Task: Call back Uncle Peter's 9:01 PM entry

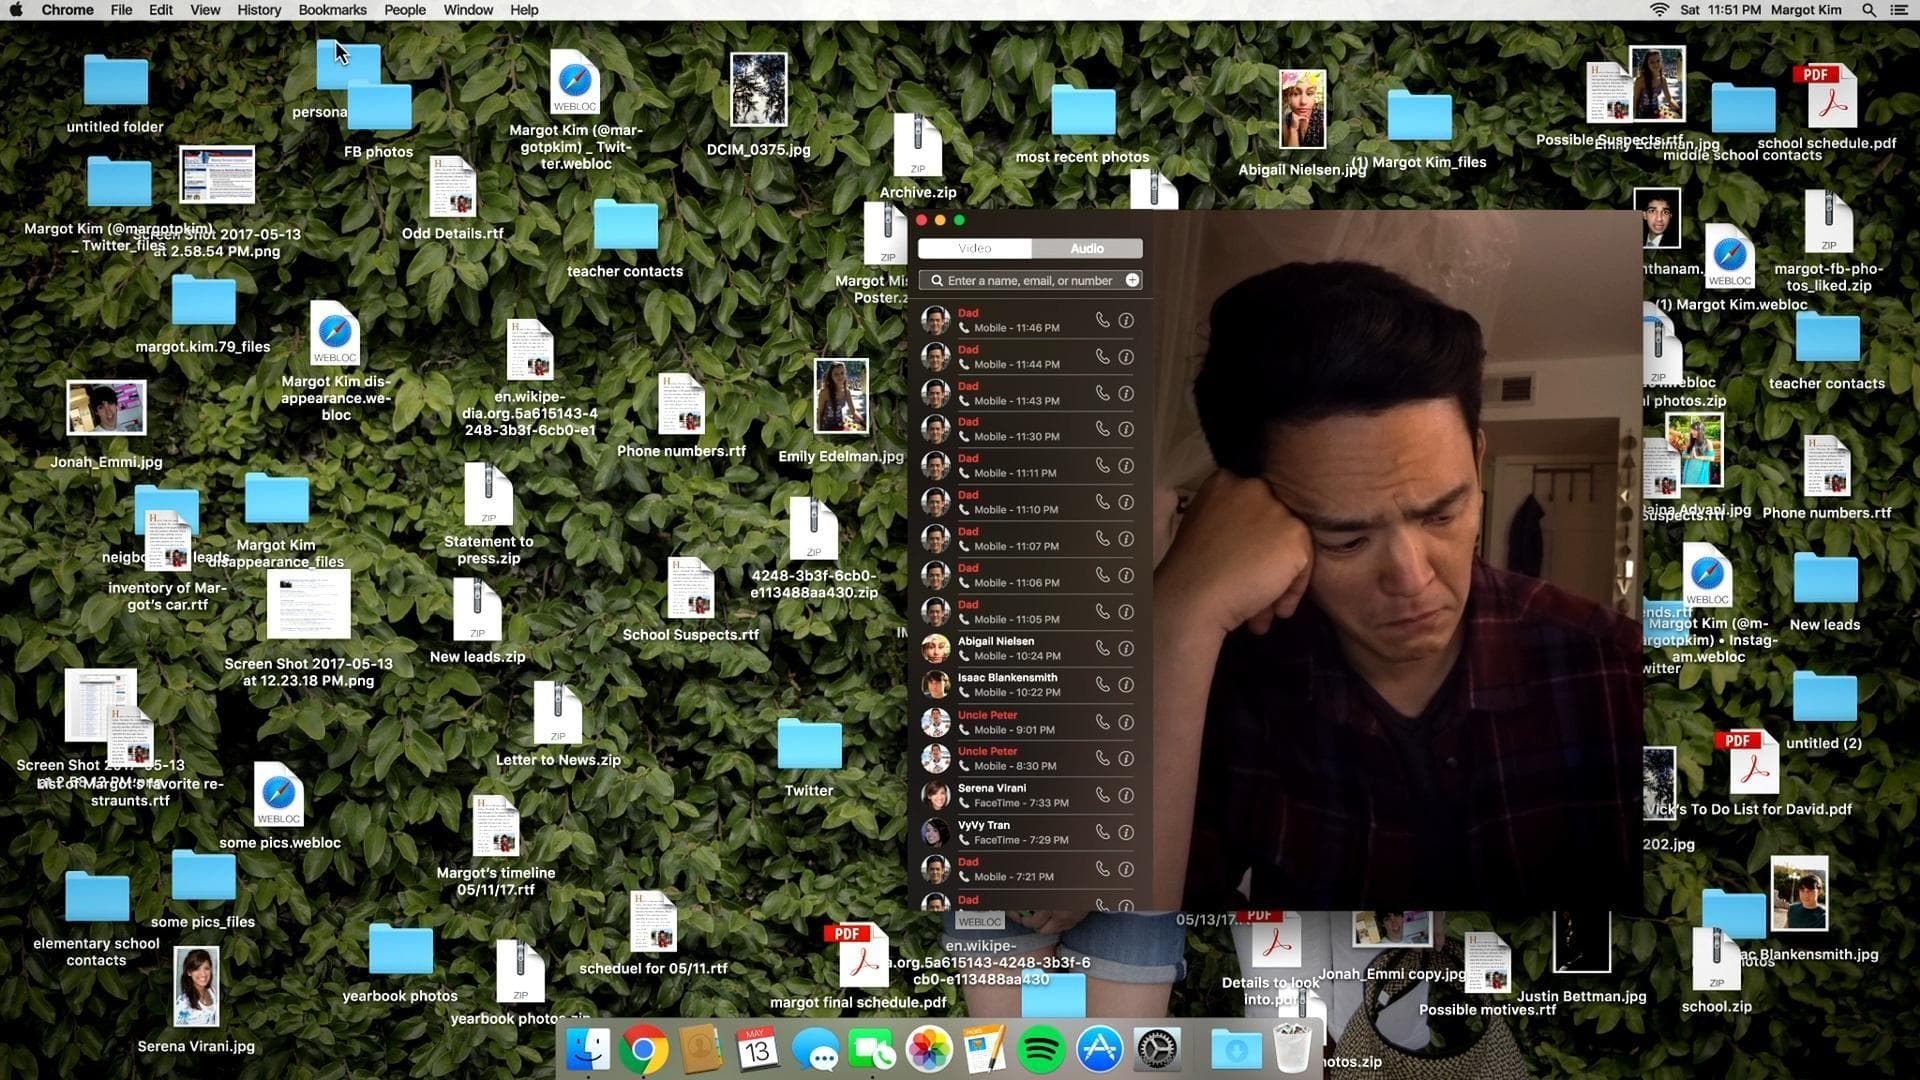Action: pyautogui.click(x=1103, y=722)
